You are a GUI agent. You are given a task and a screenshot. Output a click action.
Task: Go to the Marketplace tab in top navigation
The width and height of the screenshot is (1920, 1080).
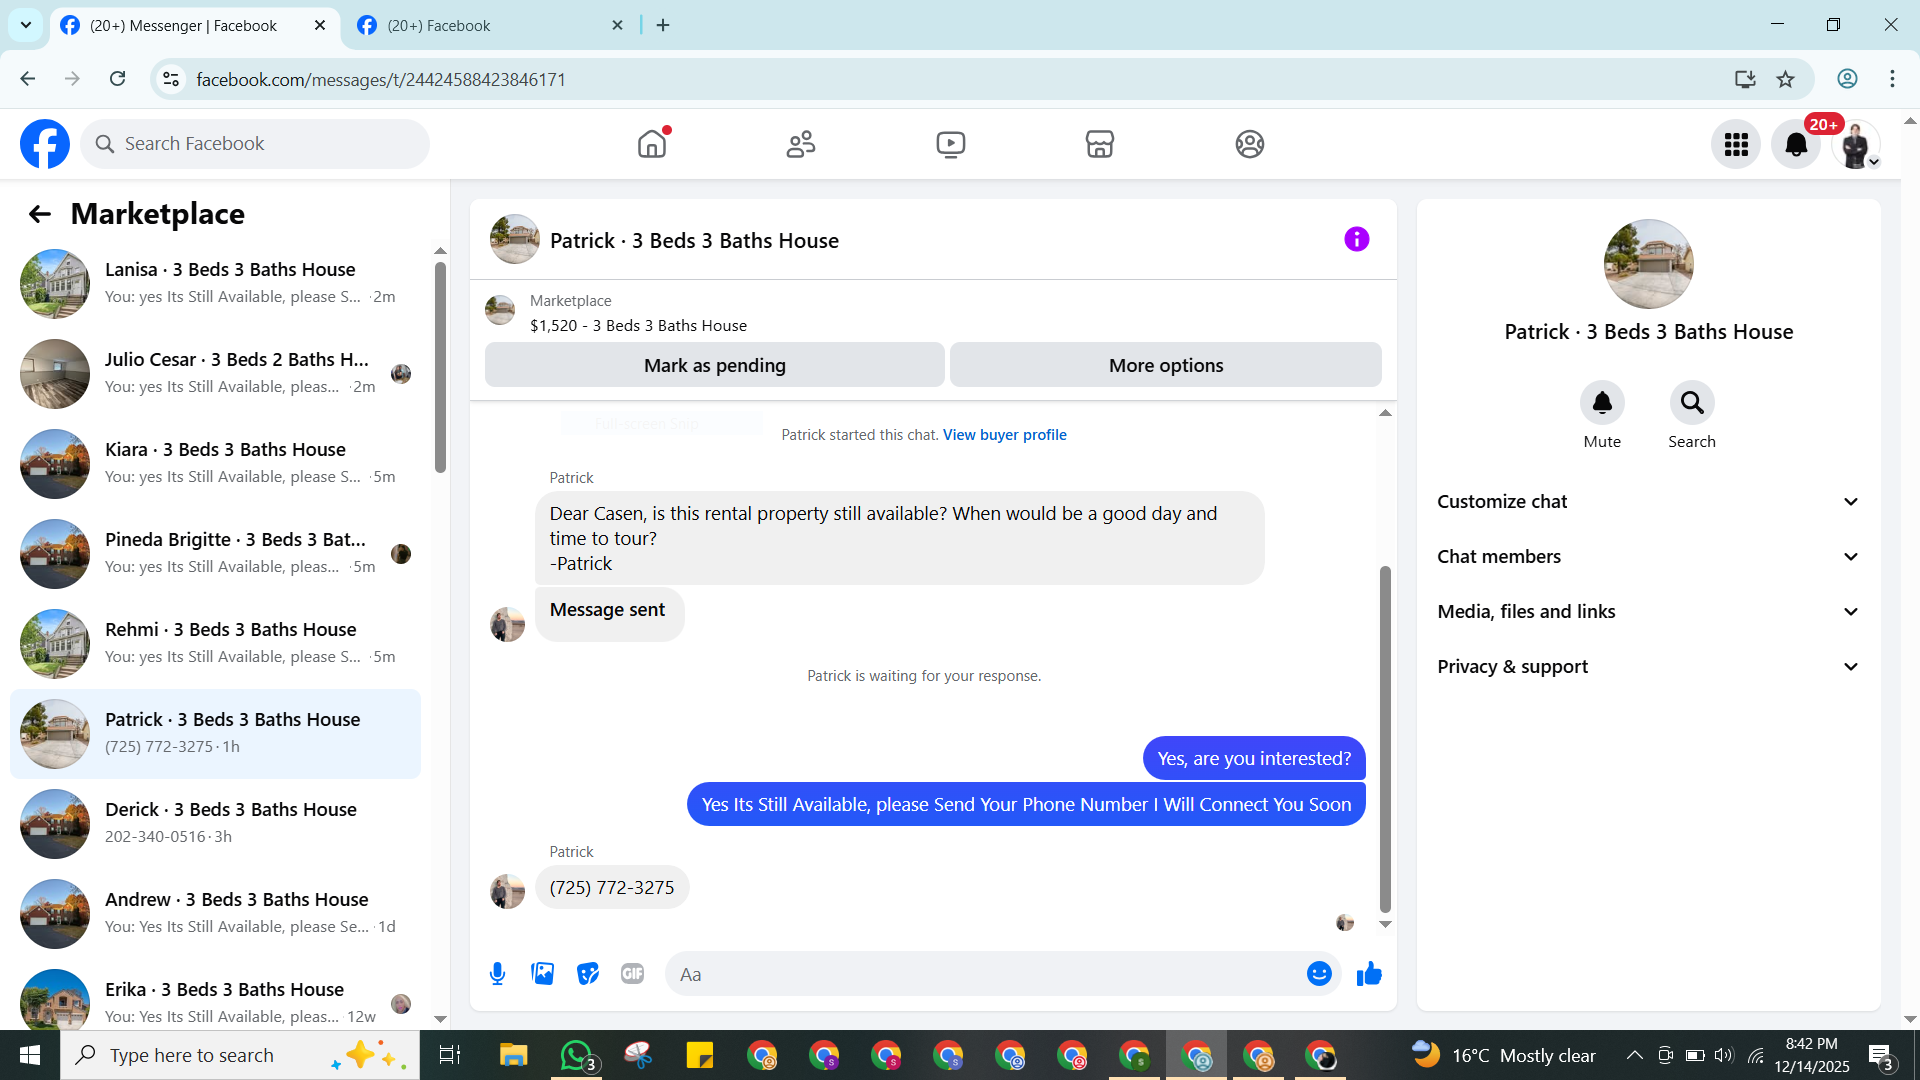point(1099,145)
